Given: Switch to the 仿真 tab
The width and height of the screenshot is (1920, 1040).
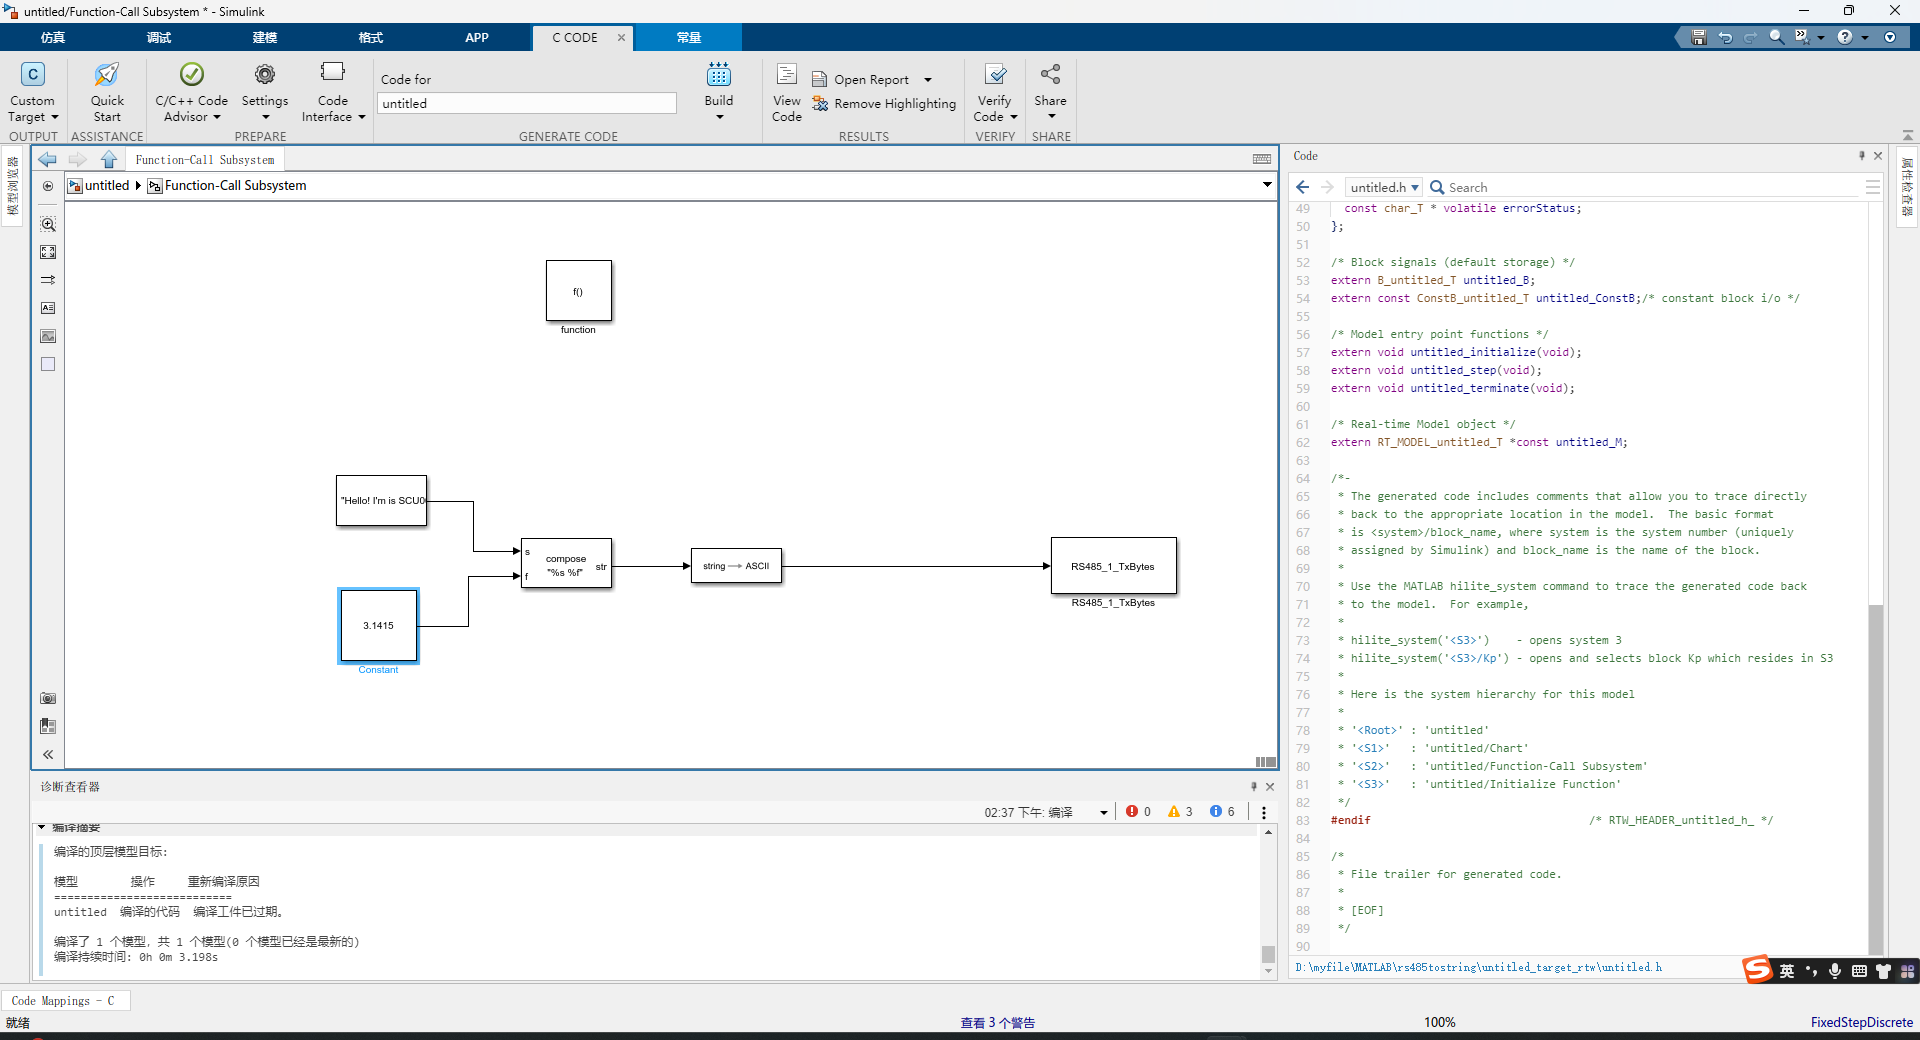Looking at the screenshot, I should click(53, 37).
